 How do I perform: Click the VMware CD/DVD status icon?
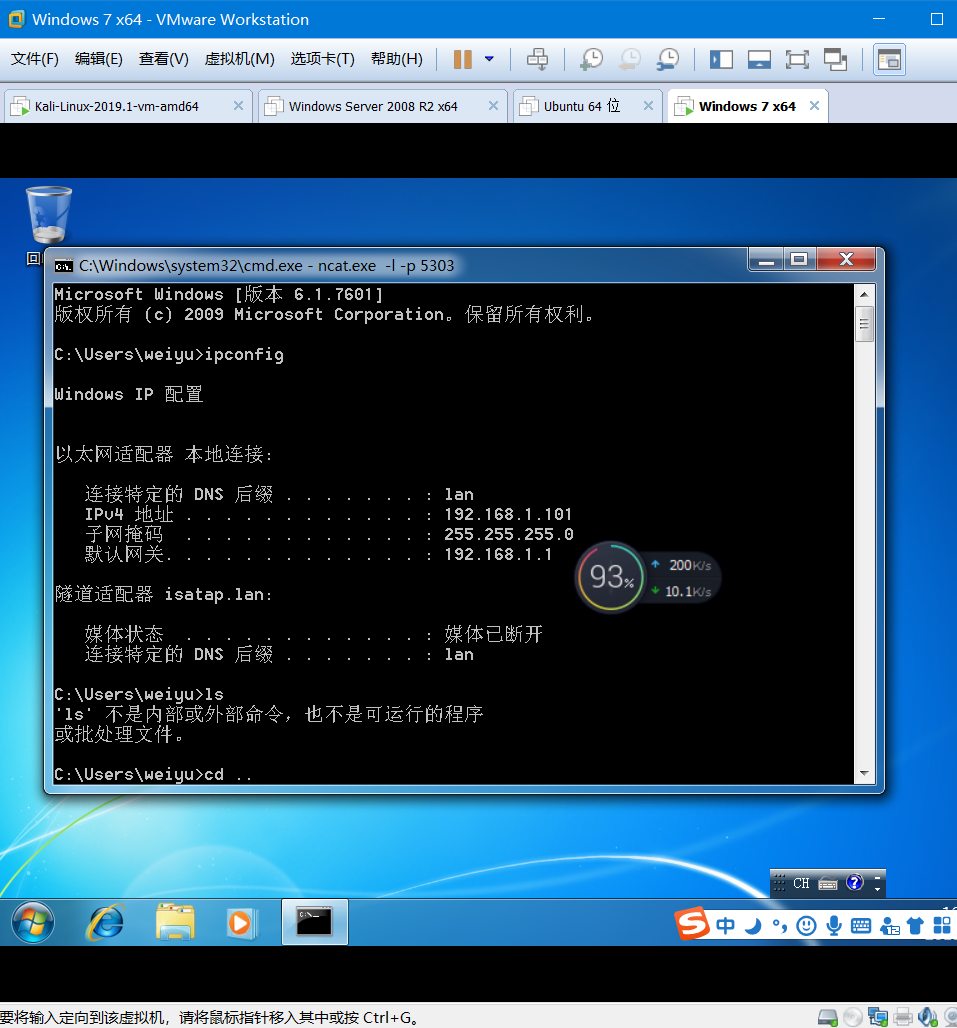[x=853, y=1017]
